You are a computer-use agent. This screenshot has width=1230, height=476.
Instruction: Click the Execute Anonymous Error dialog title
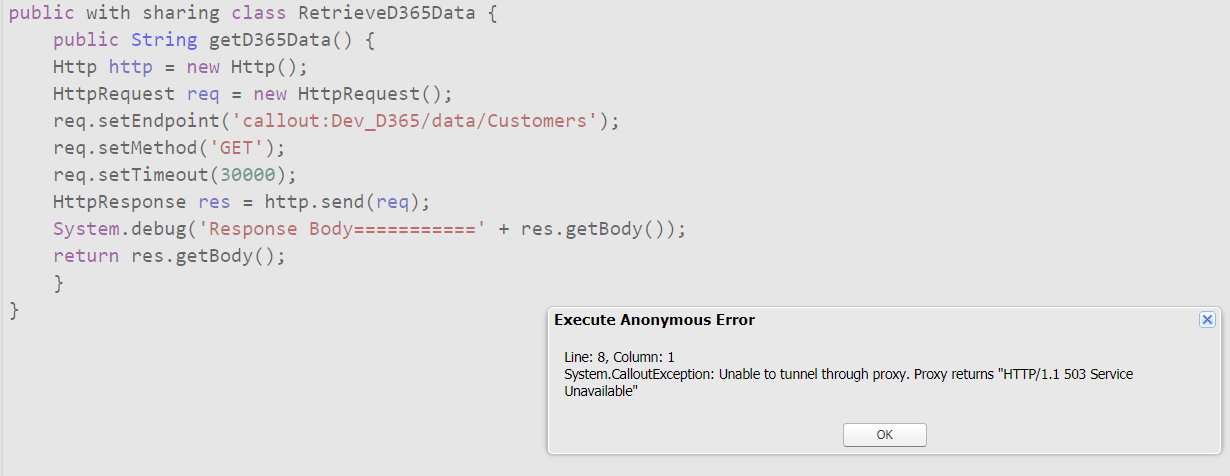tap(654, 320)
